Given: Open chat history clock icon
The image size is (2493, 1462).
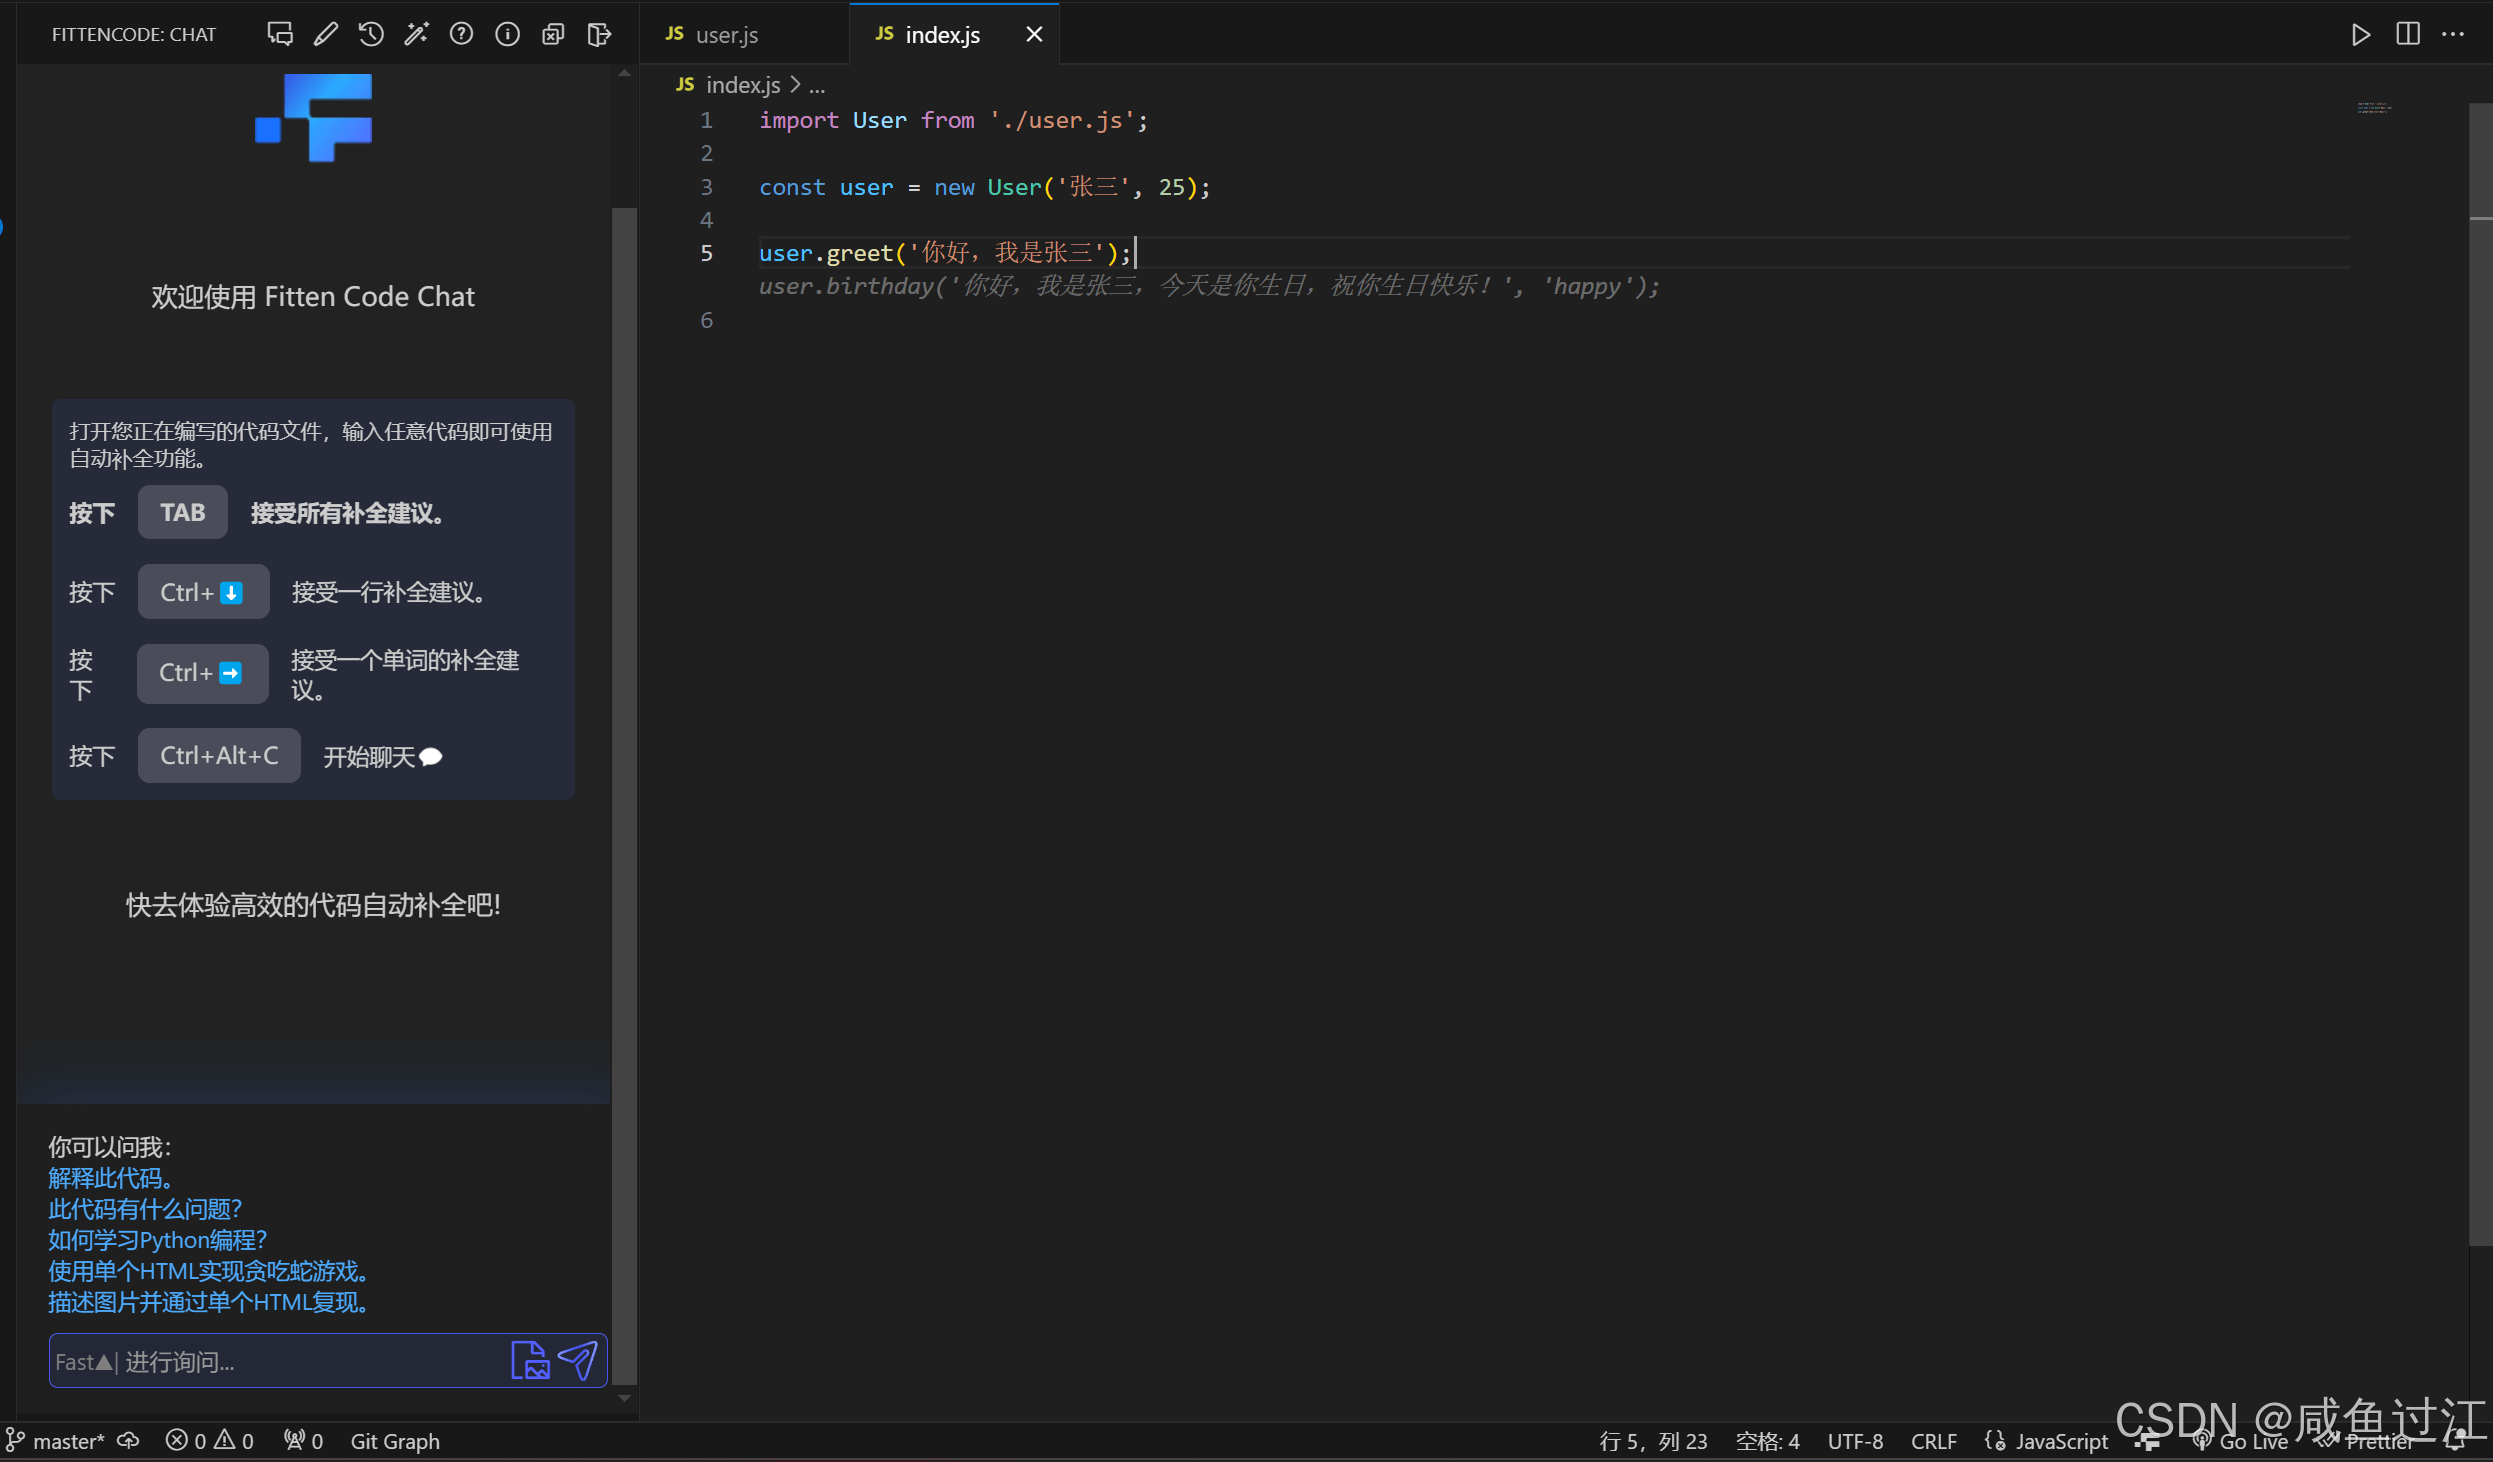Looking at the screenshot, I should (371, 35).
